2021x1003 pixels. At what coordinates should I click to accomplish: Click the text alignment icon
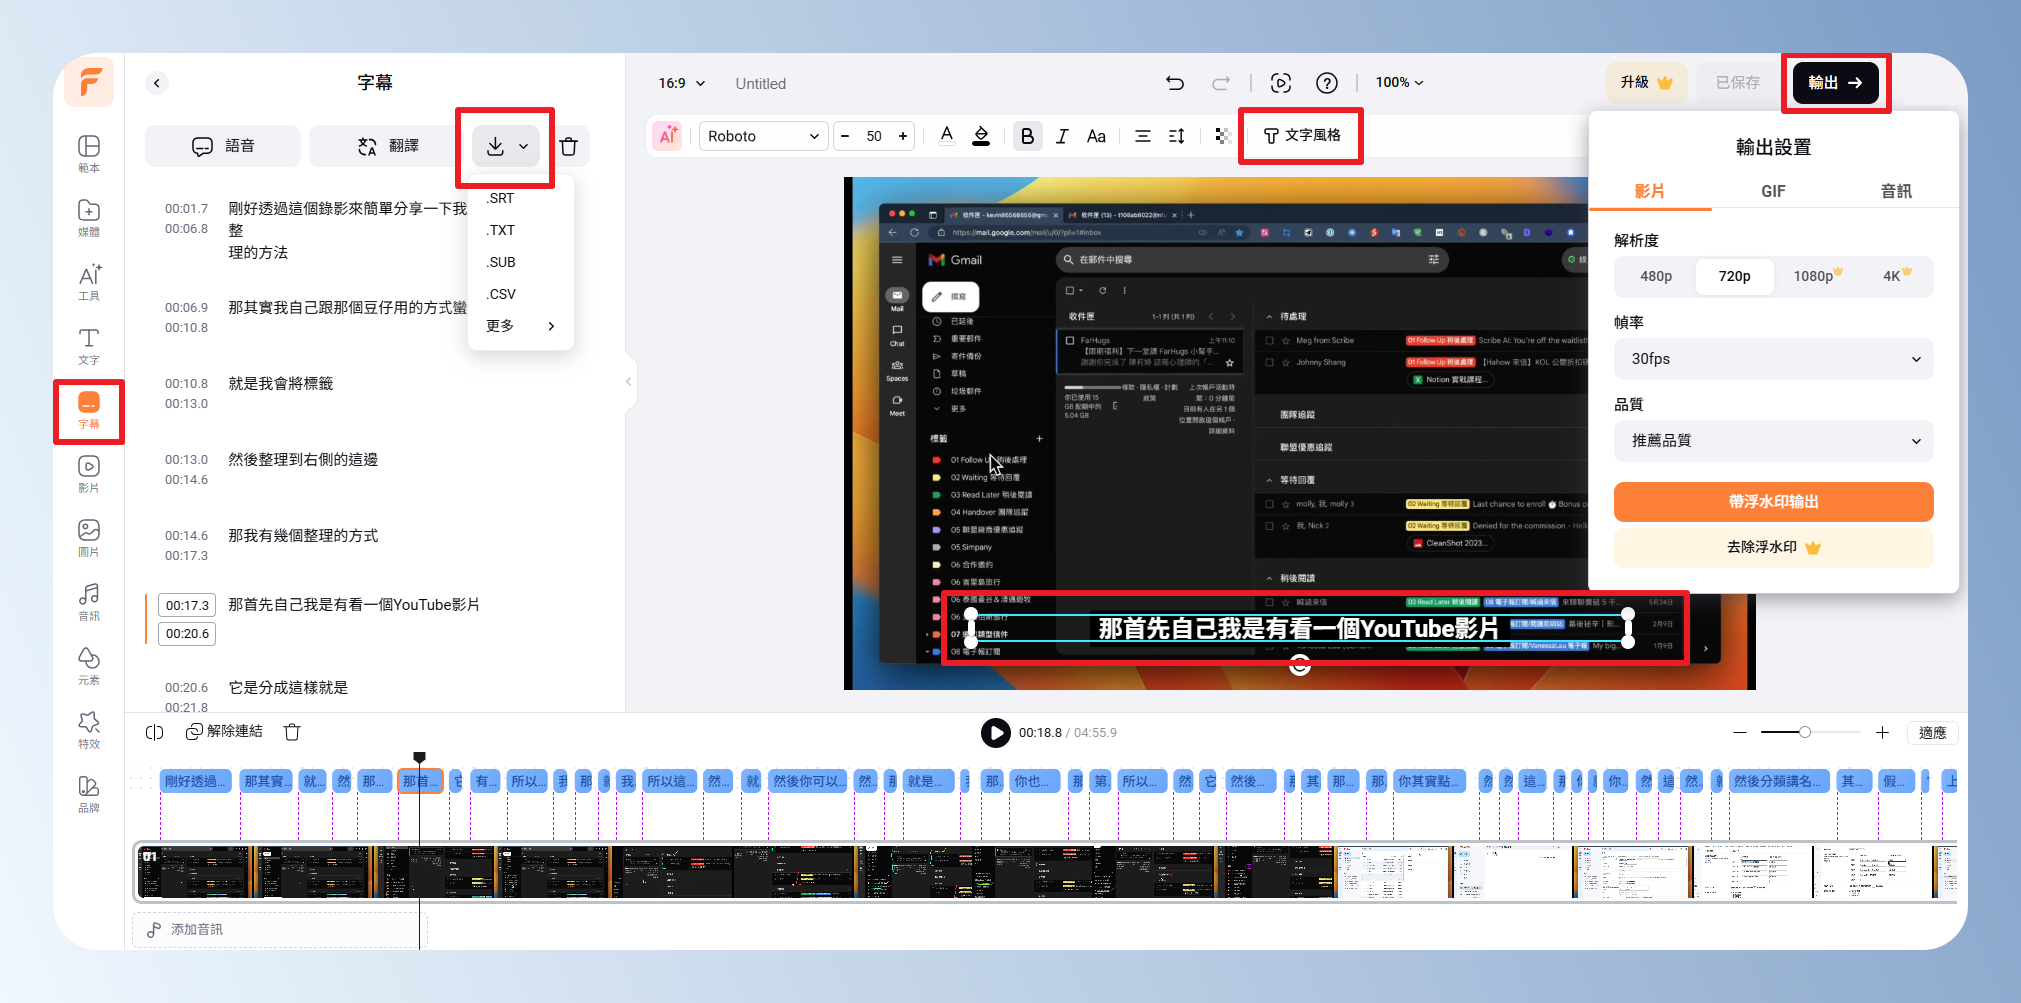tap(1142, 136)
